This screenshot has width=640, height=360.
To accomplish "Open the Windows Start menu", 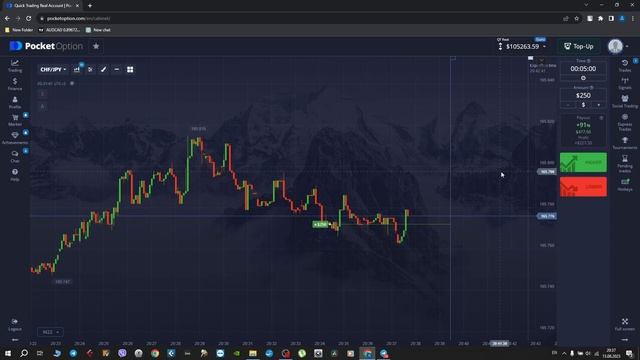I will tap(8, 353).
